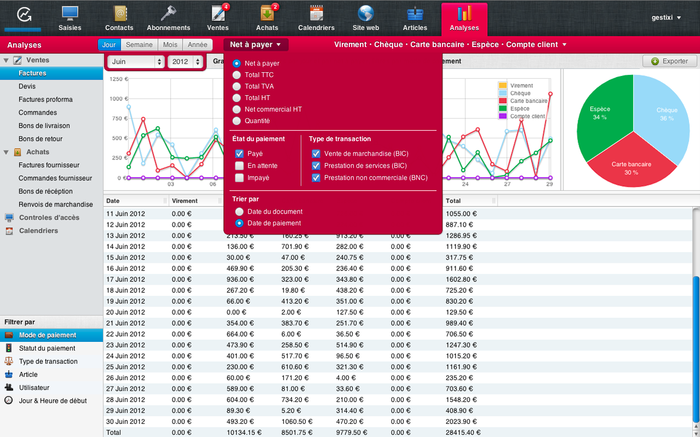This screenshot has width=700, height=437.
Task: Open the Site web globe icon
Action: (366, 15)
